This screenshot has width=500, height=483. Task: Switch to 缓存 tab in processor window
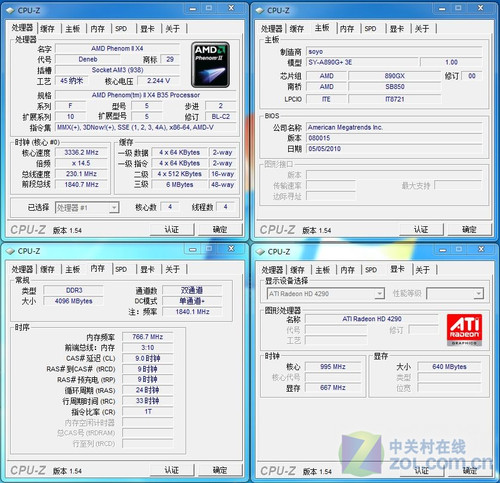pyautogui.click(x=47, y=29)
